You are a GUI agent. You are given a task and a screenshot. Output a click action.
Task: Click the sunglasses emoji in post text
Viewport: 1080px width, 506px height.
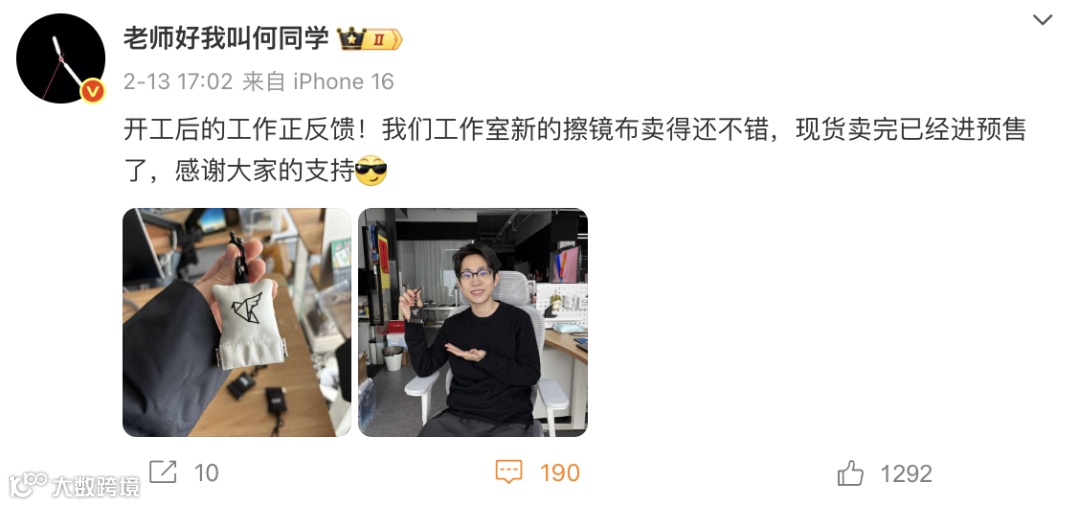(x=371, y=171)
